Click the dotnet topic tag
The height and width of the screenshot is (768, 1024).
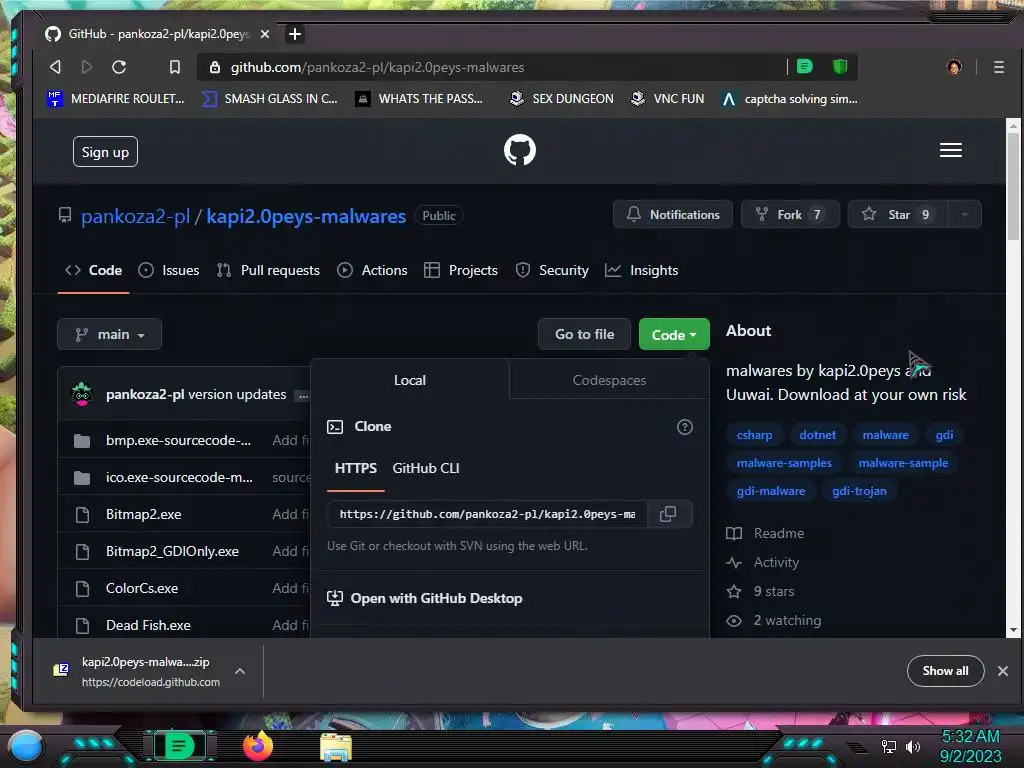click(x=817, y=435)
